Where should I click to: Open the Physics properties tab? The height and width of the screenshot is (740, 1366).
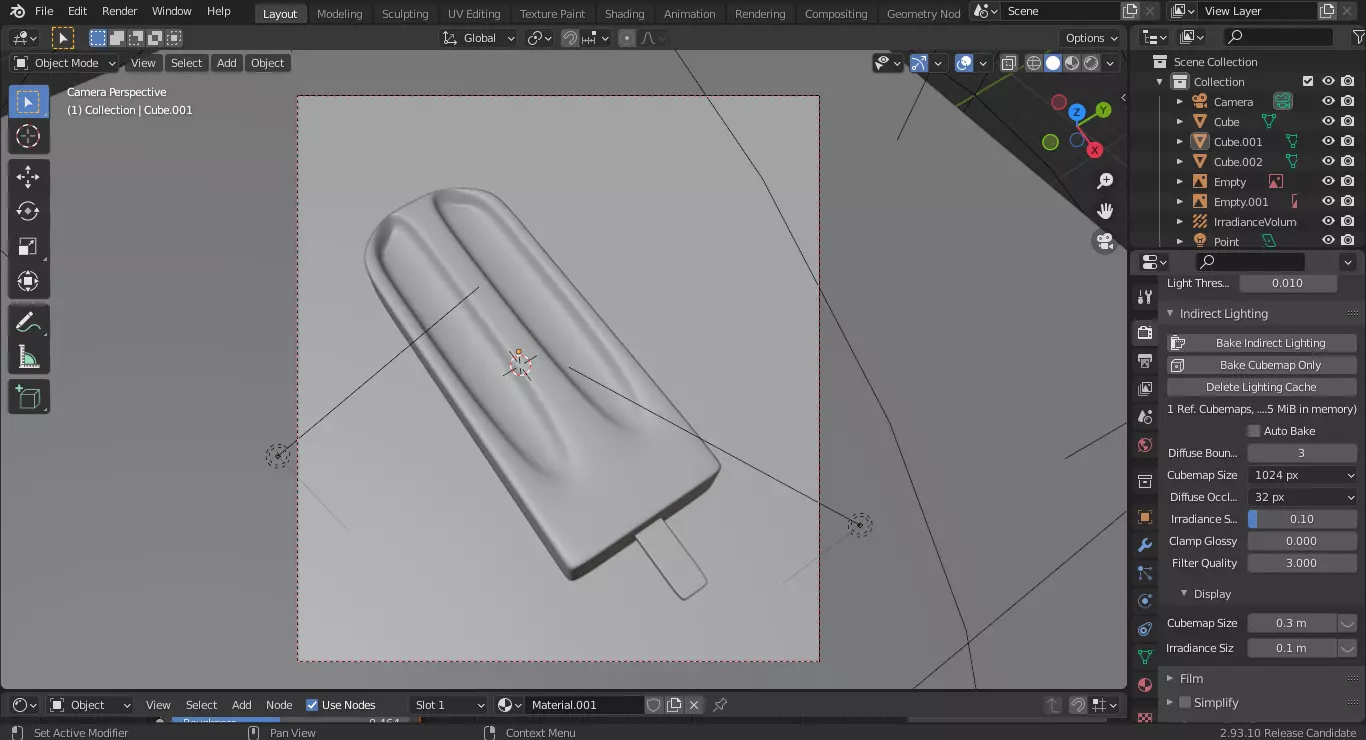point(1145,601)
